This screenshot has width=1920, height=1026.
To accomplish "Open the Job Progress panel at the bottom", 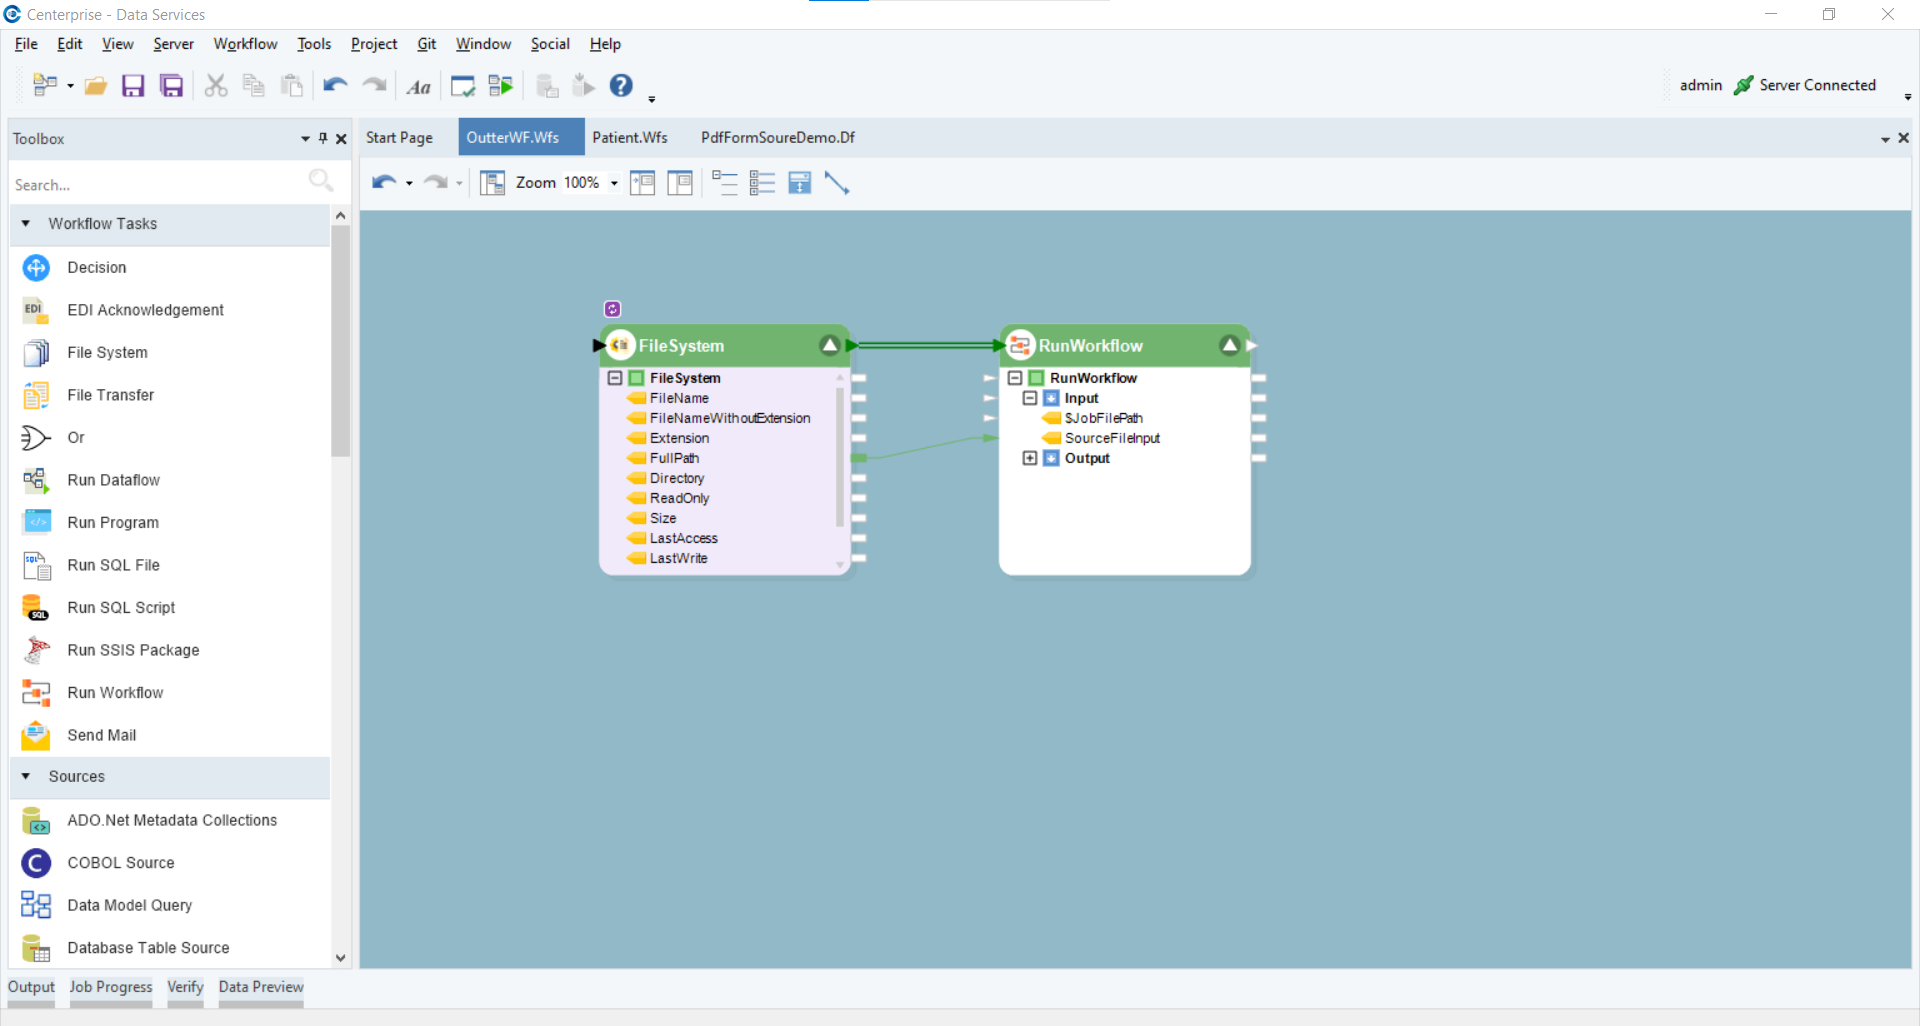I will [110, 988].
